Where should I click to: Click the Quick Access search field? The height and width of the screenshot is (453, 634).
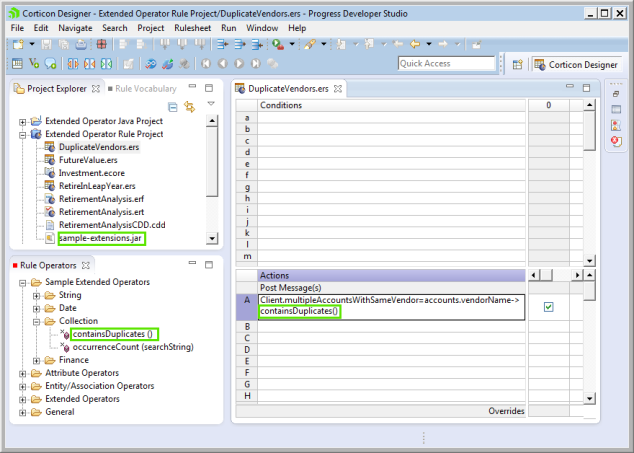(446, 64)
